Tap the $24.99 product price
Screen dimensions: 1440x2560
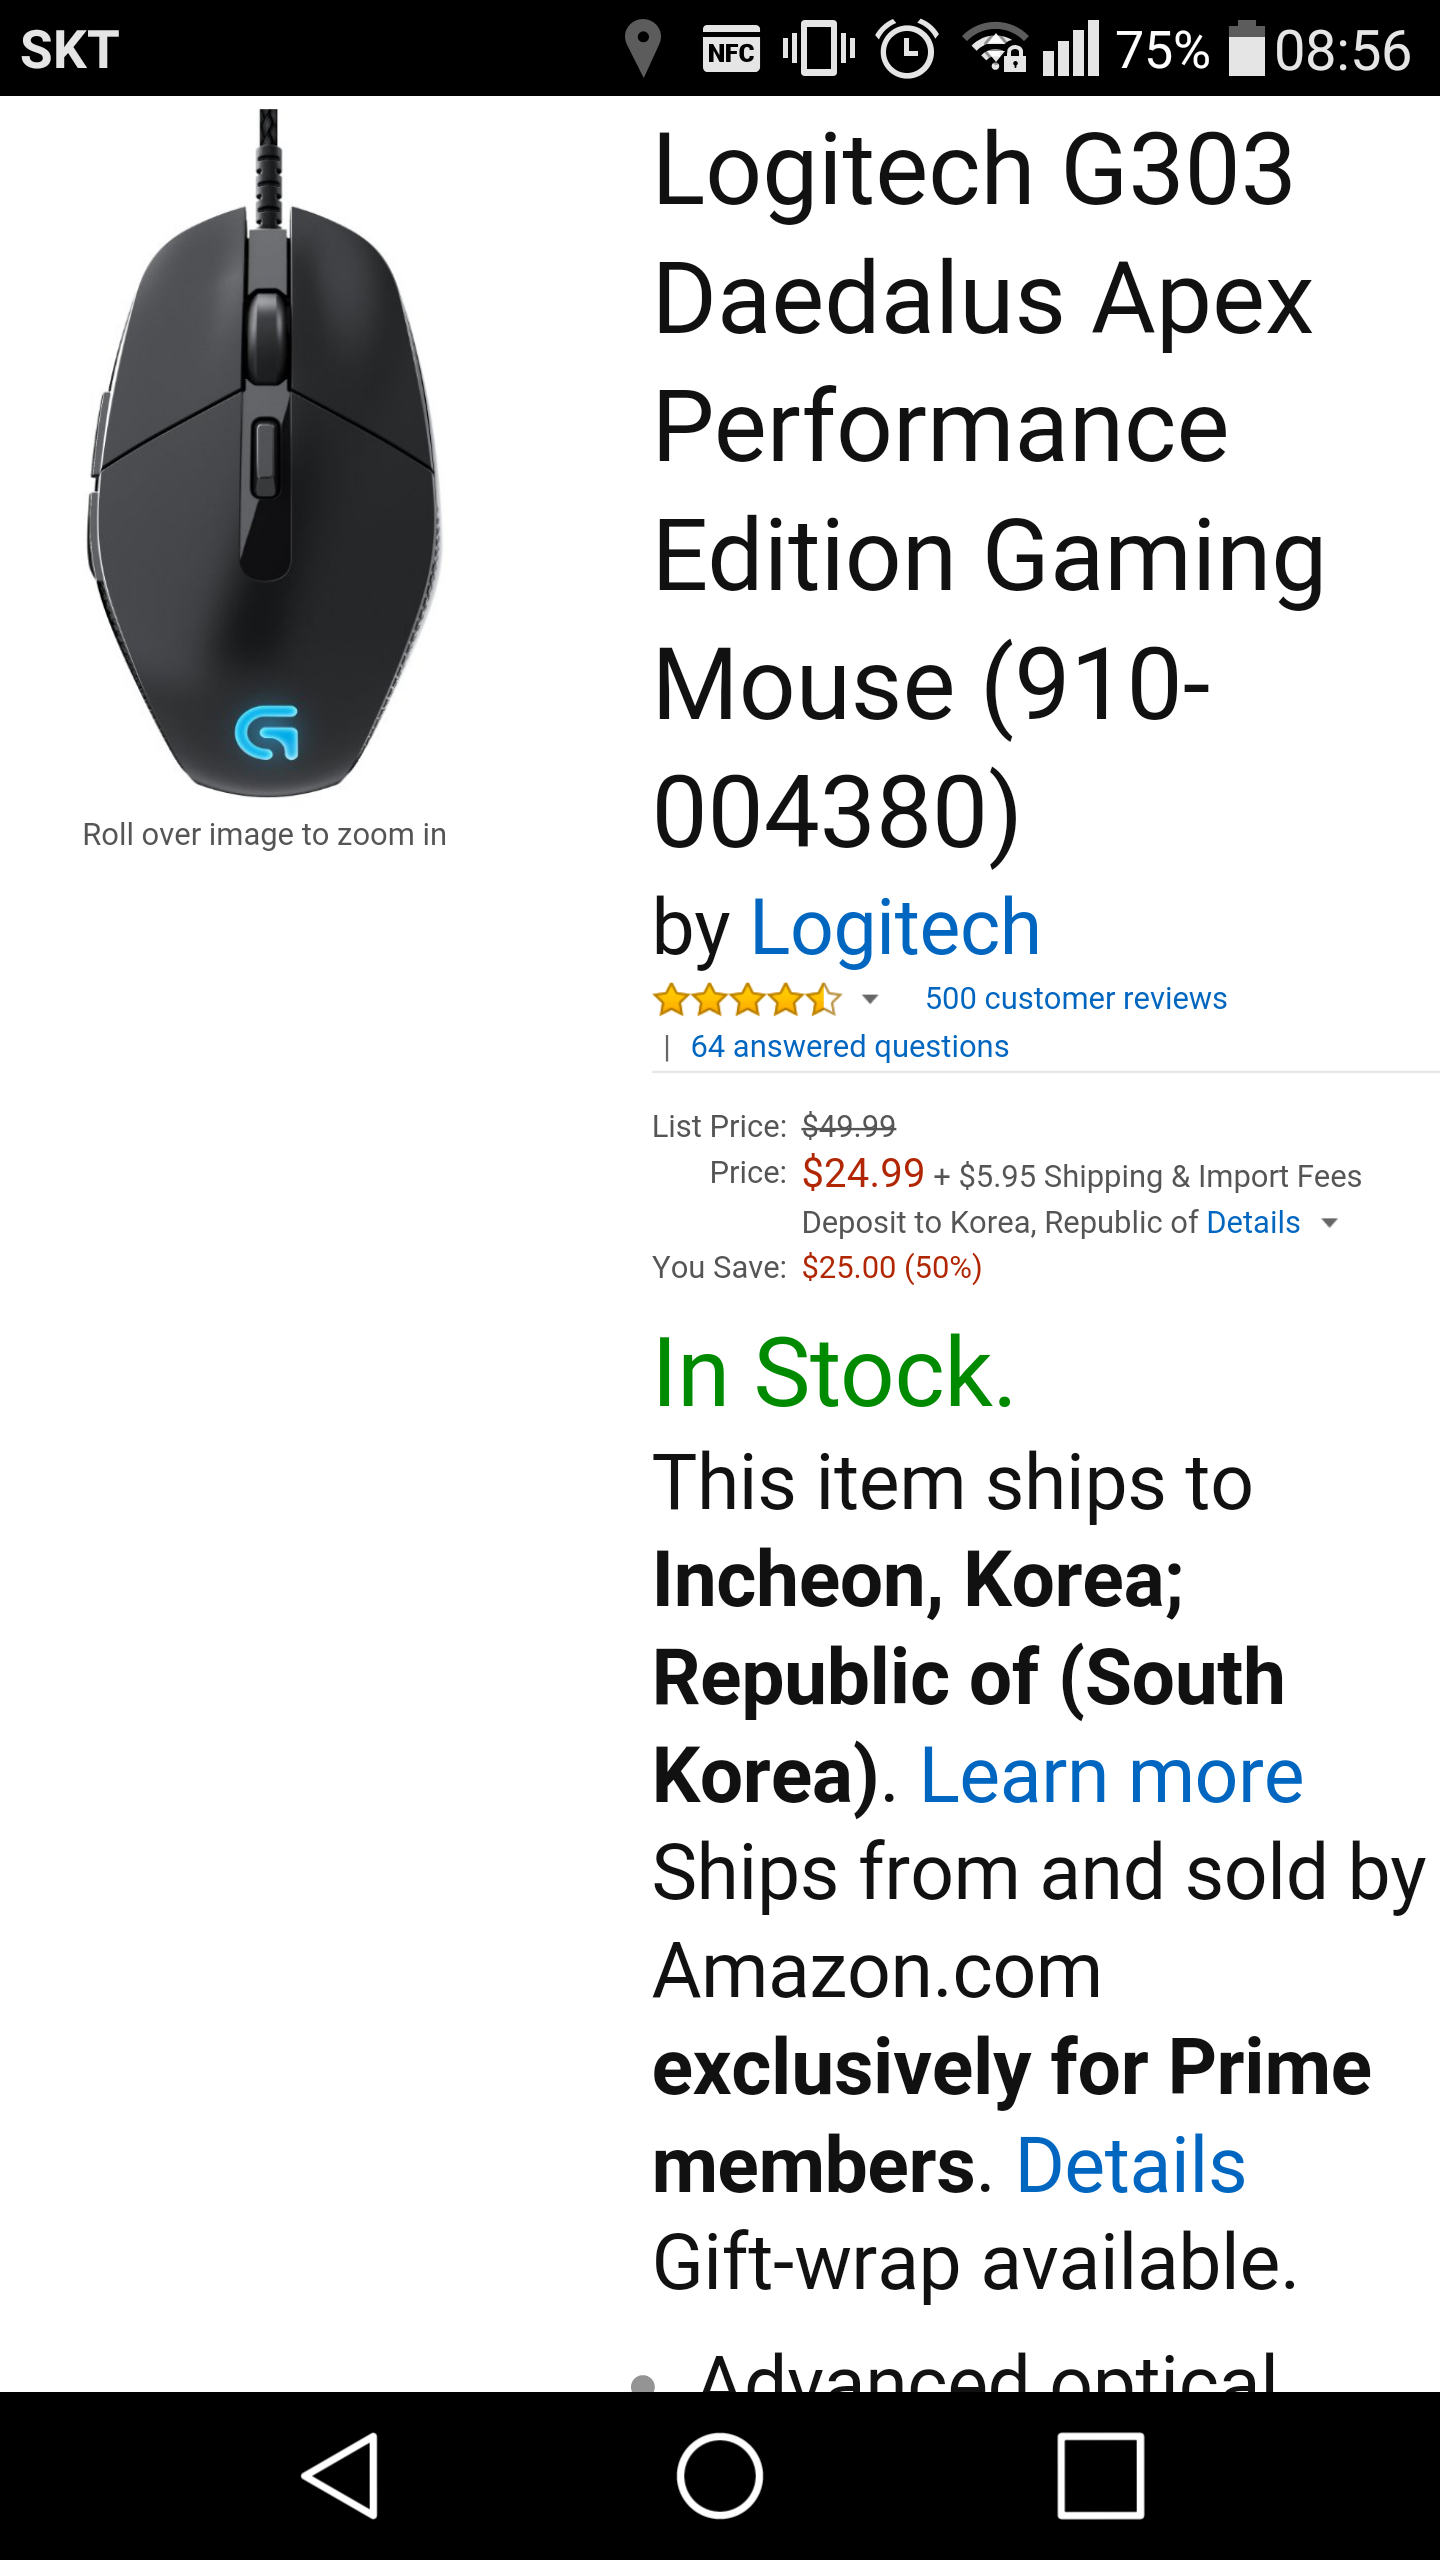pyautogui.click(x=863, y=1173)
